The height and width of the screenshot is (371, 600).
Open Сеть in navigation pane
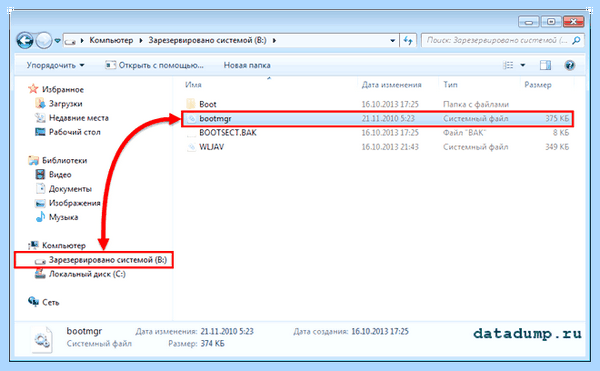point(51,302)
